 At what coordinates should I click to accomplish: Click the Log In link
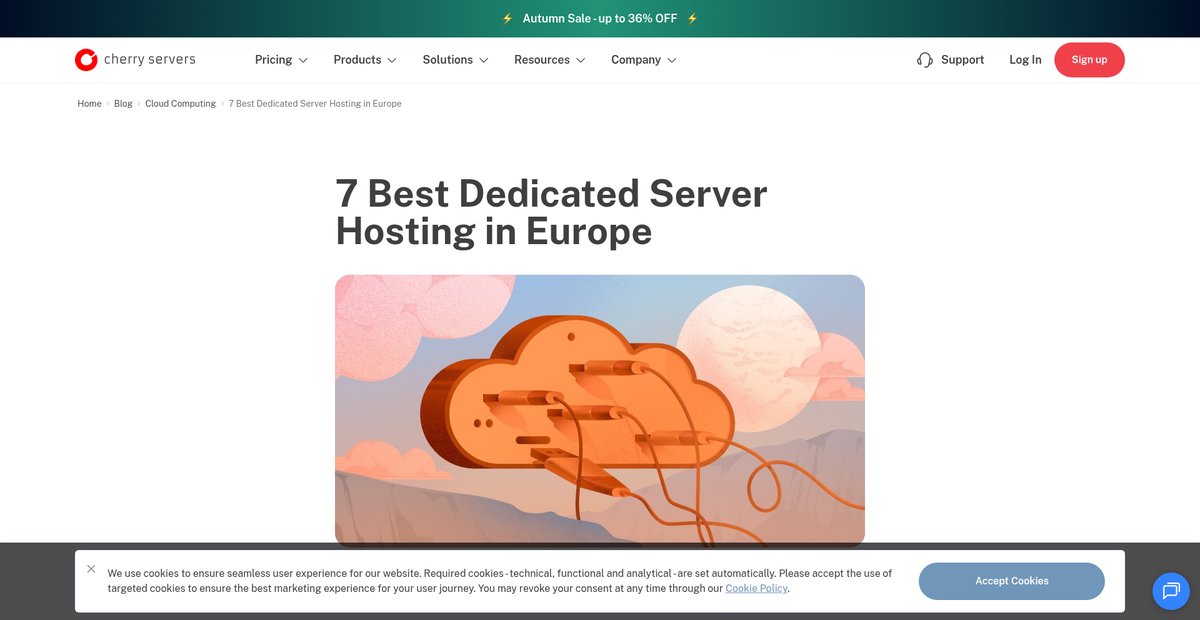1025,60
